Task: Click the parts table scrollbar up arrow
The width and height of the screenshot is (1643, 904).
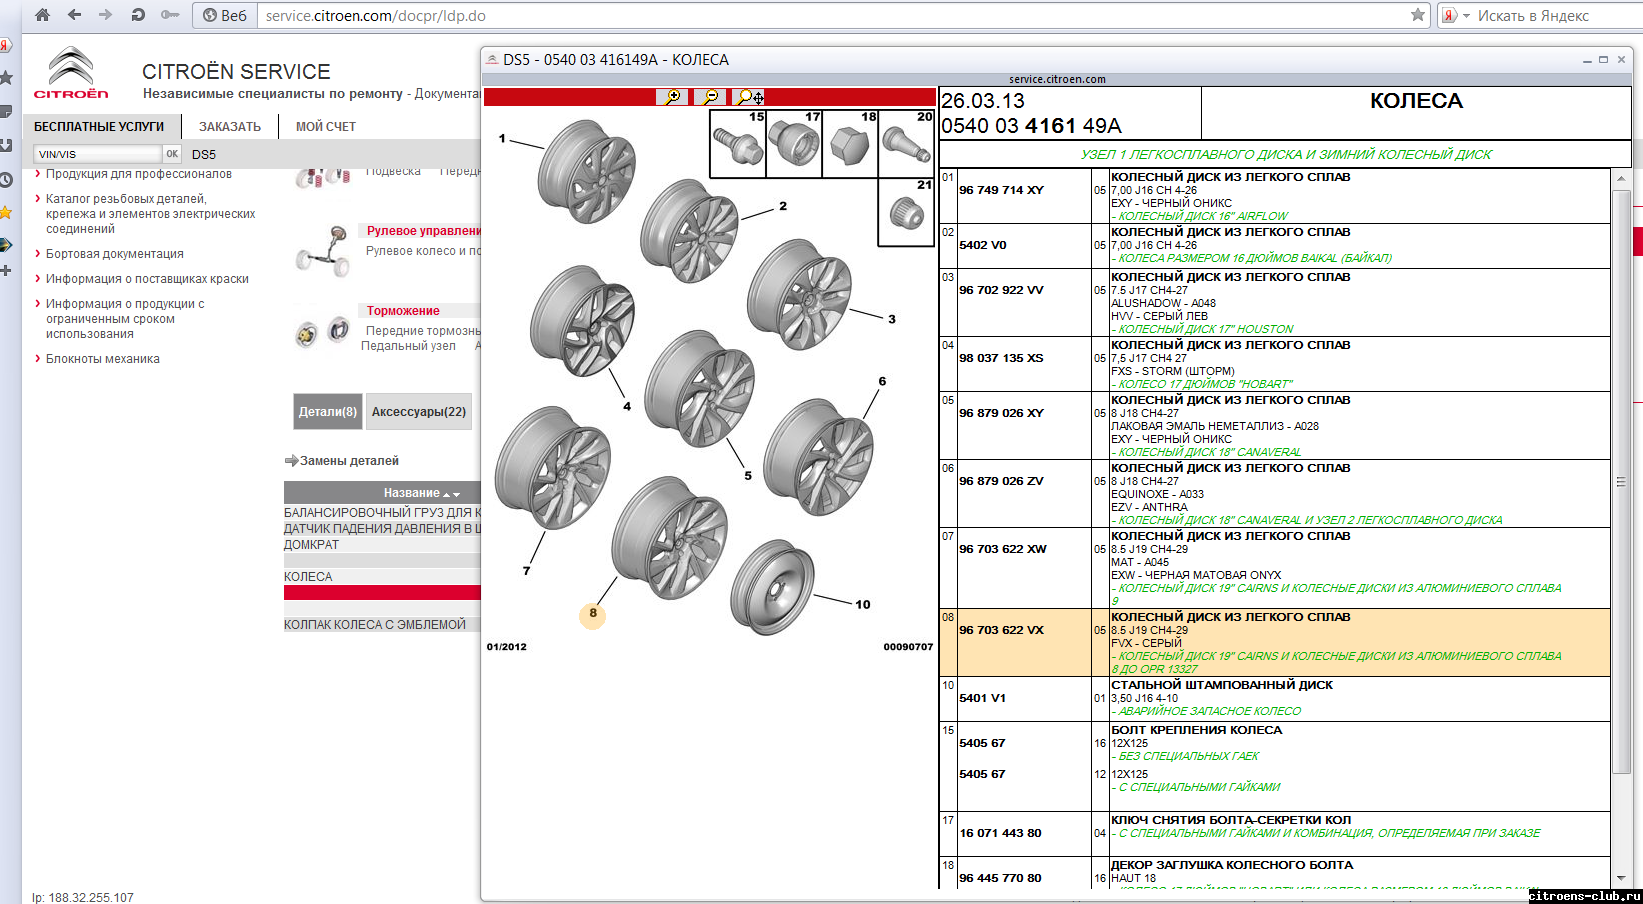Action: click(1621, 178)
